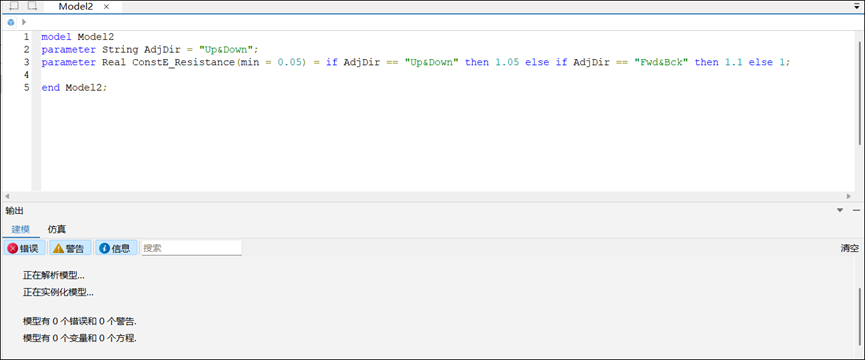Screen dimensions: 865x360
Task: Click the blue cube model icon
Action: (x=10, y=23)
